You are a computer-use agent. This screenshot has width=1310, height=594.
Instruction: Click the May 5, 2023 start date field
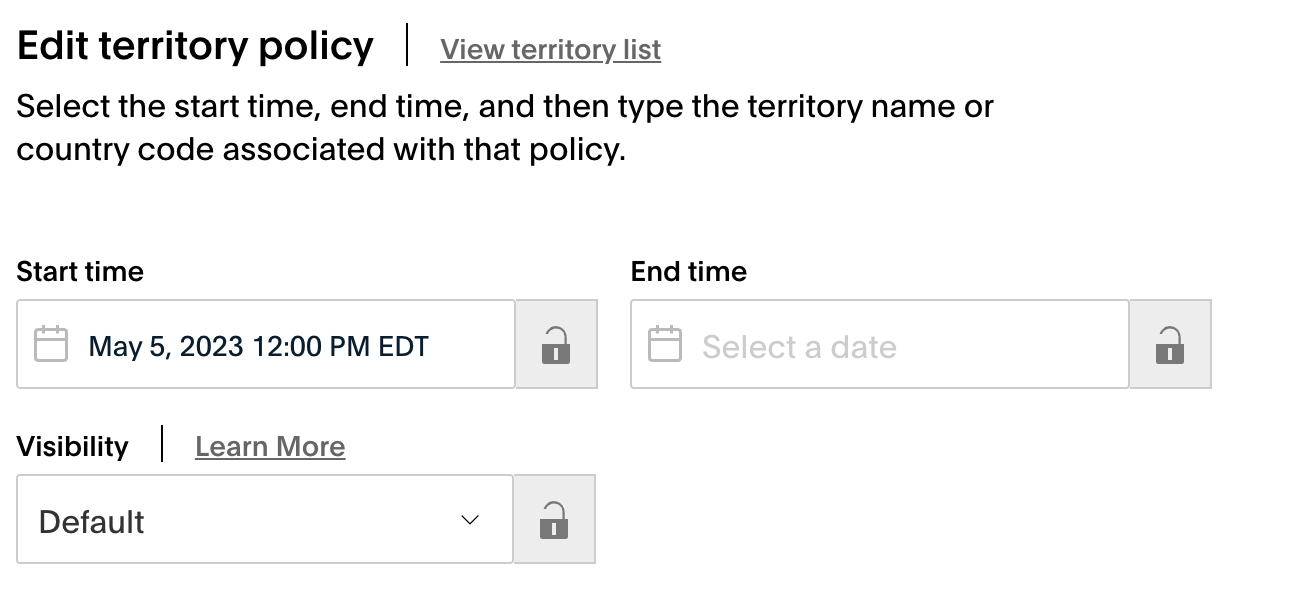(x=266, y=344)
